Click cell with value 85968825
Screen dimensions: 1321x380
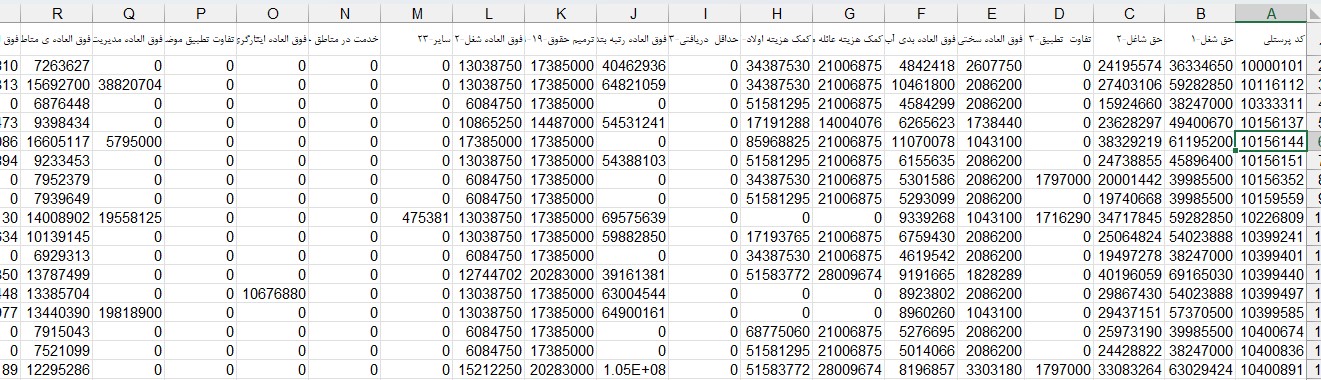[x=777, y=142]
